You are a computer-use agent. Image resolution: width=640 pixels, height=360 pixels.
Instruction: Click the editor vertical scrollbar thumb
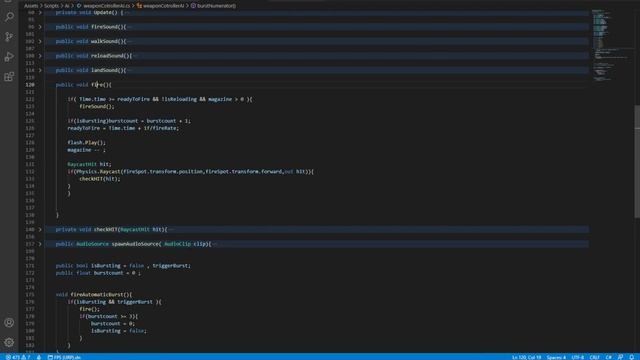point(637,161)
